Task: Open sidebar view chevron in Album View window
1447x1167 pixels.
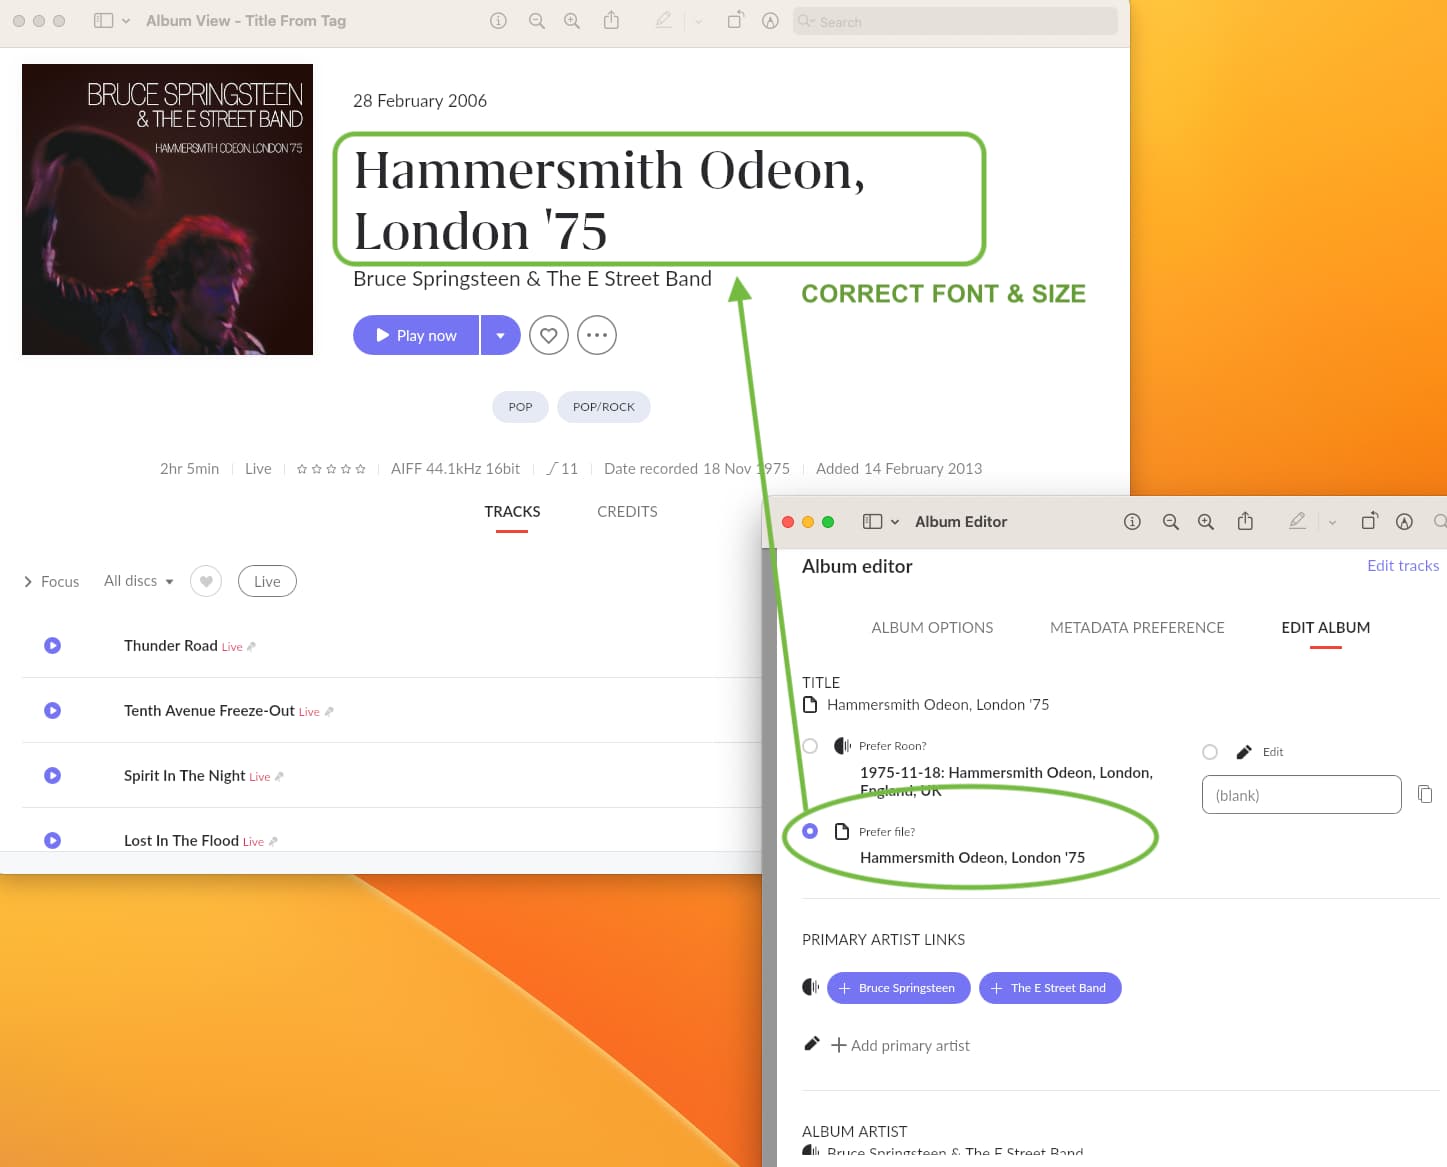Action: 126,21
